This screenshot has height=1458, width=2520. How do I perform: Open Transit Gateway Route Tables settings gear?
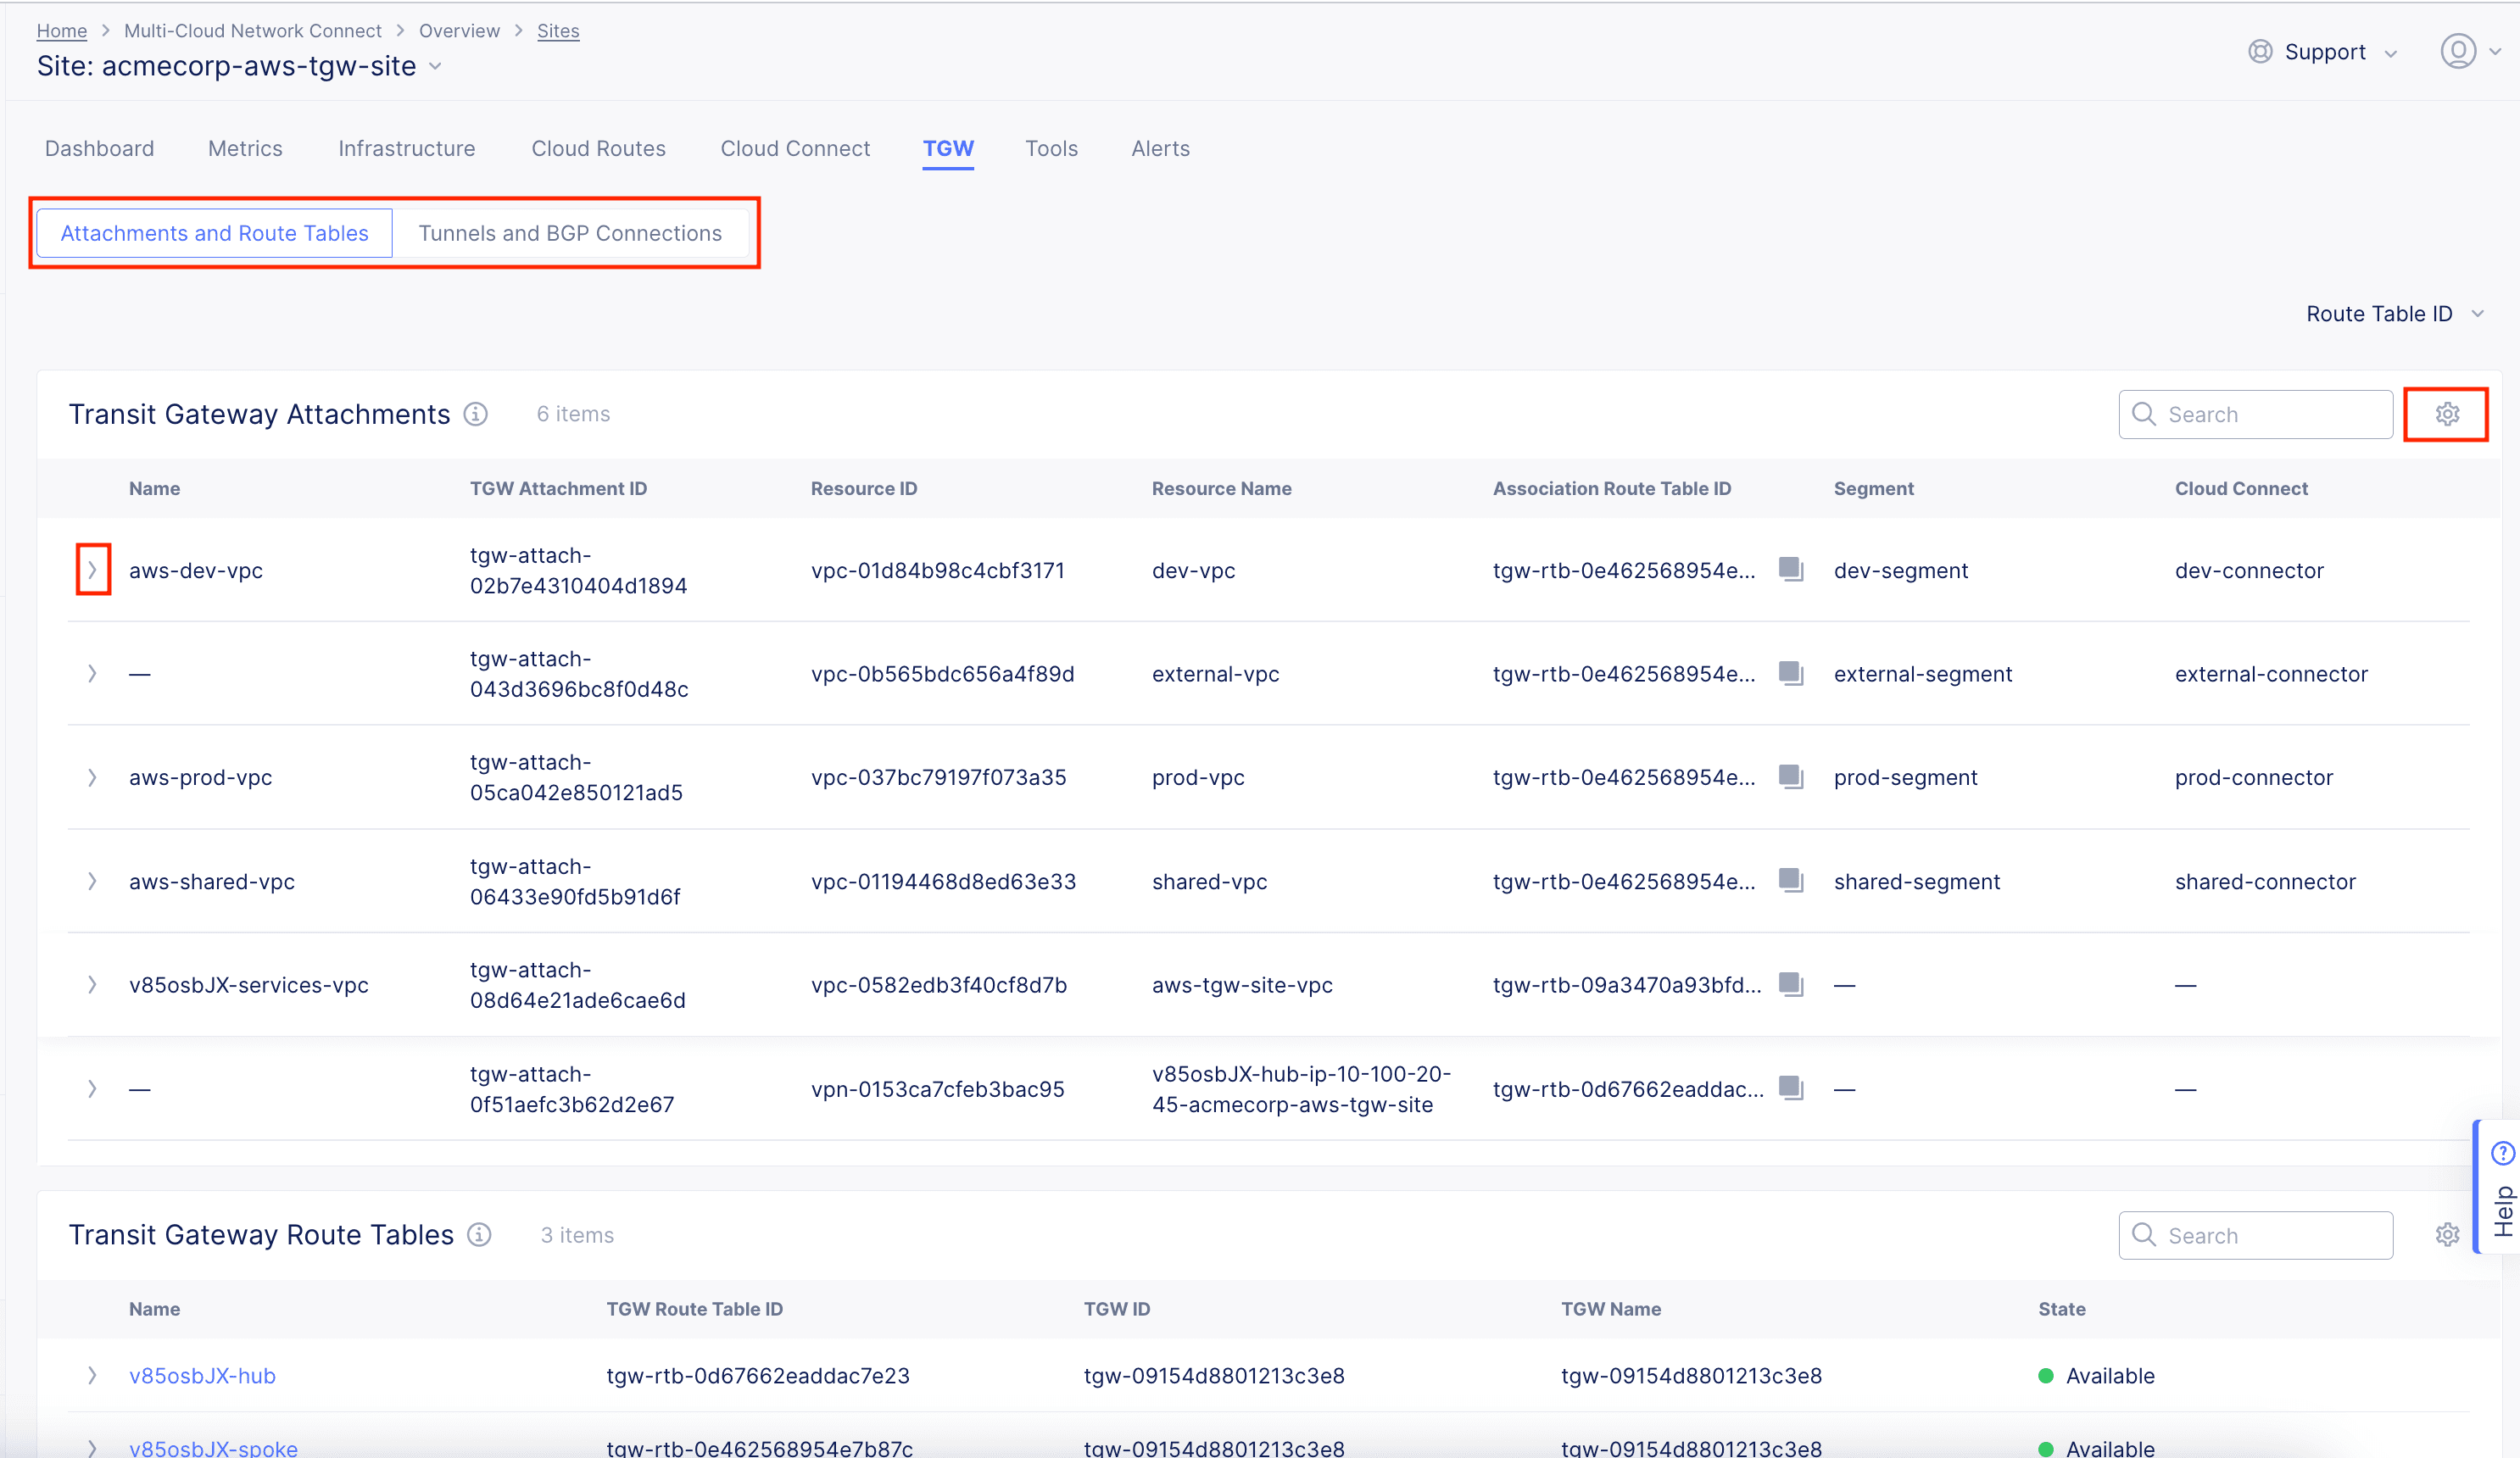click(2446, 1235)
